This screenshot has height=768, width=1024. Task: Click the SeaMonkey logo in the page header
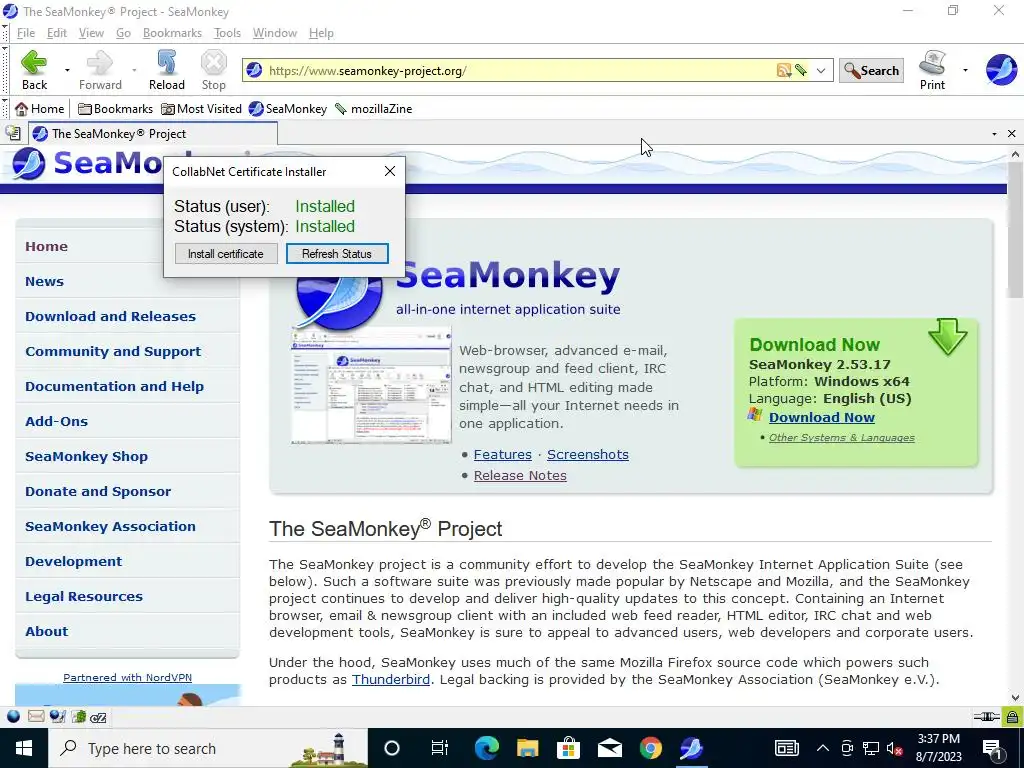[x=28, y=163]
